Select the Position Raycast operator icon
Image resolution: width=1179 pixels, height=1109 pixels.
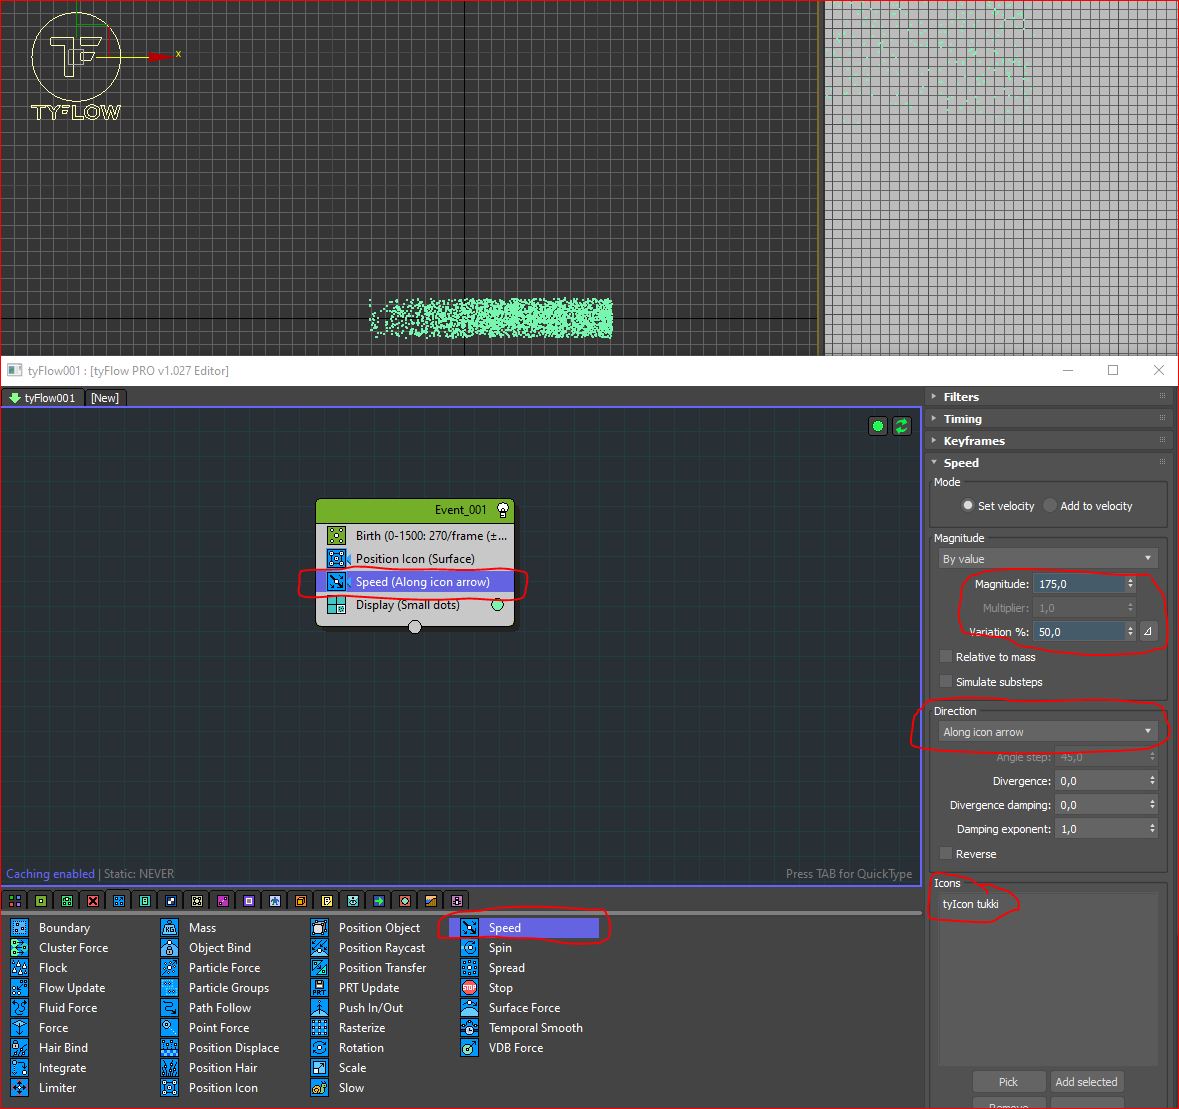(x=320, y=948)
